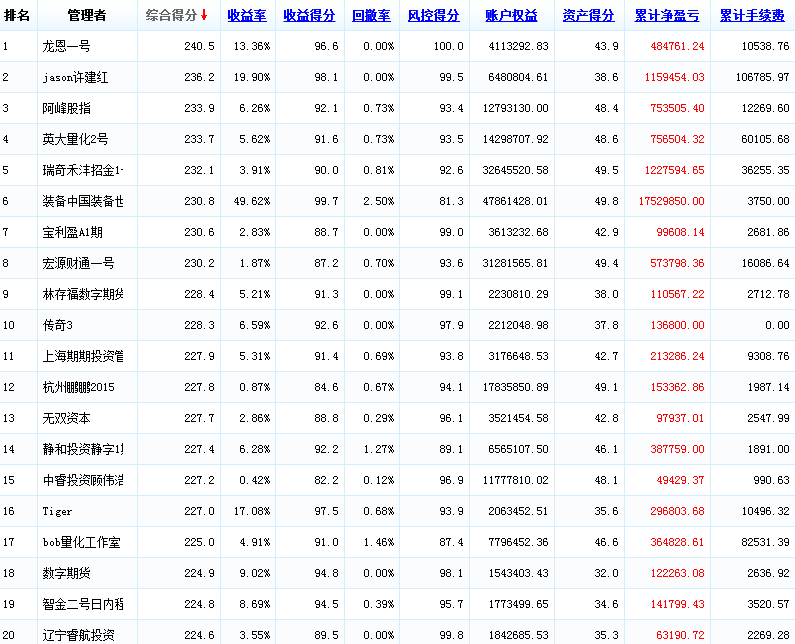Sort by 收益率 column header
The image size is (795, 644).
coord(247,16)
